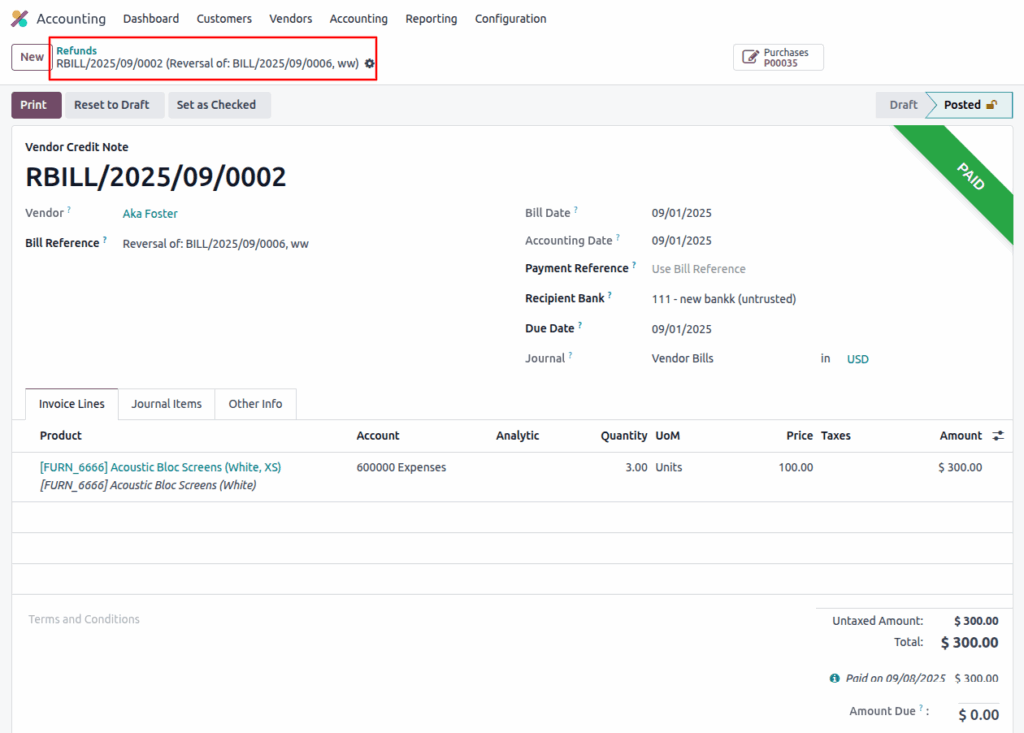Click help mark next to Vendor label
1024x733 pixels.
pyautogui.click(x=69, y=210)
